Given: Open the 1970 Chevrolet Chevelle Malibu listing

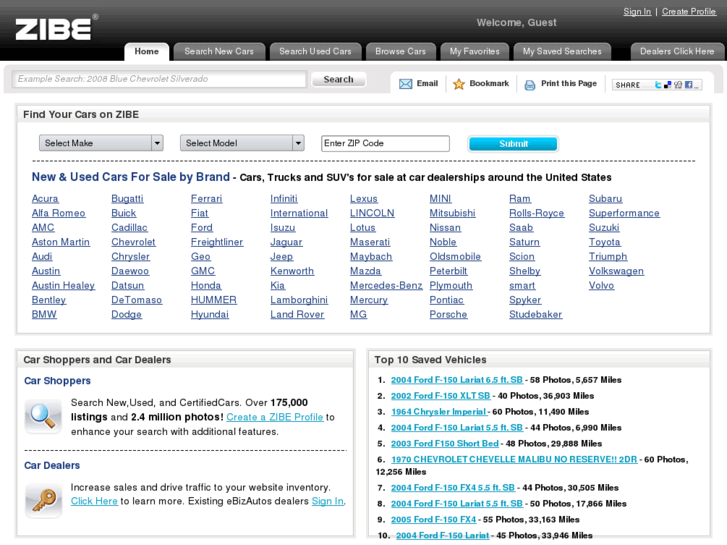Looking at the screenshot, I should pos(514,459).
